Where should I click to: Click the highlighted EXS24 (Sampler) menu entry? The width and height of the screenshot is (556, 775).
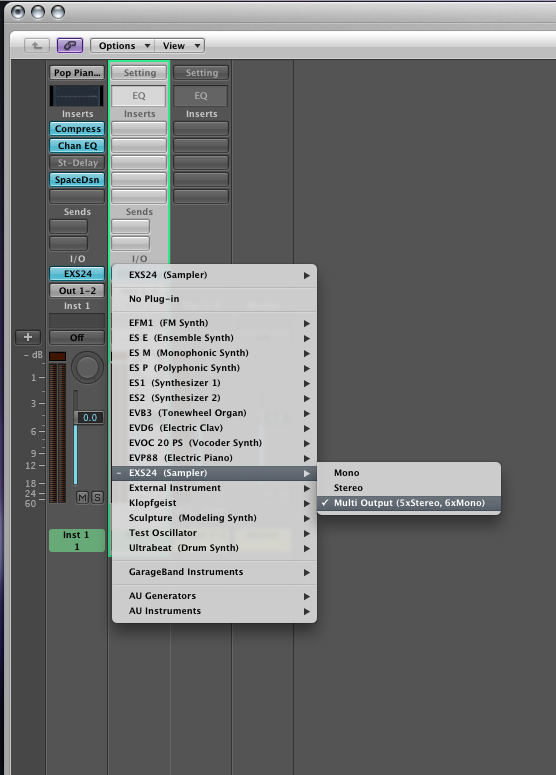click(x=214, y=473)
